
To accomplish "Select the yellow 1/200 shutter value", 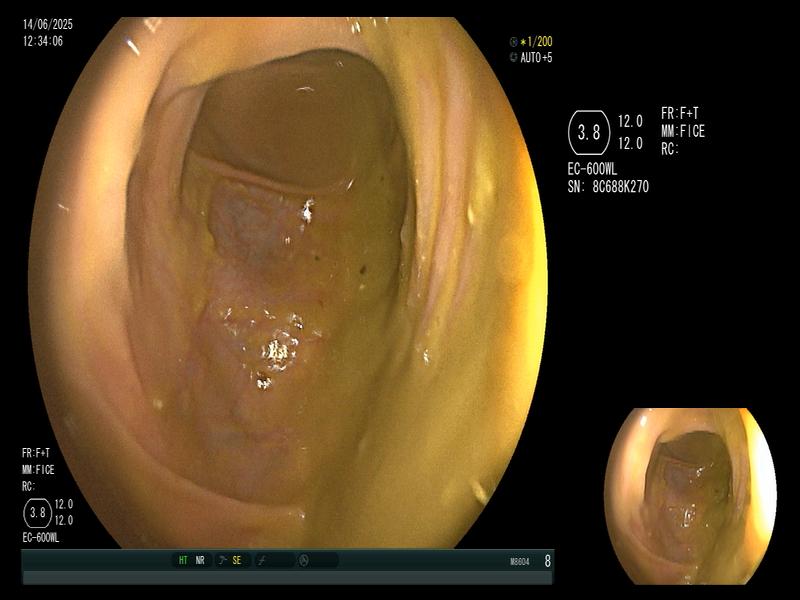I will [x=537, y=42].
